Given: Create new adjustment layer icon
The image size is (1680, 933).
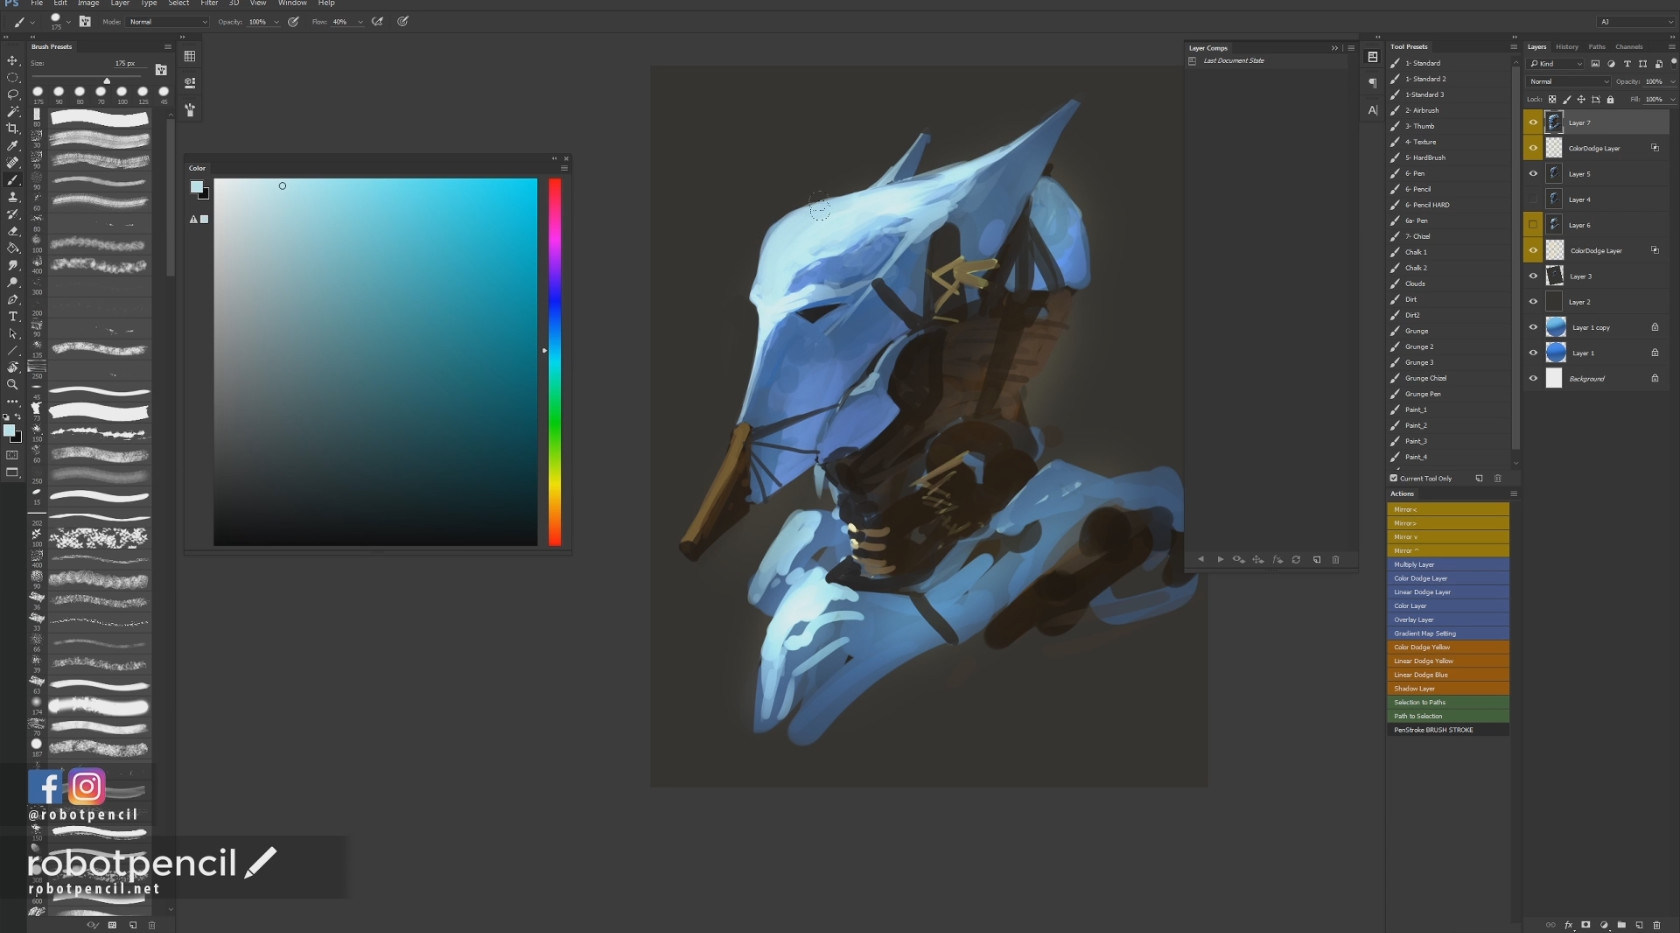Looking at the screenshot, I should click(1604, 925).
